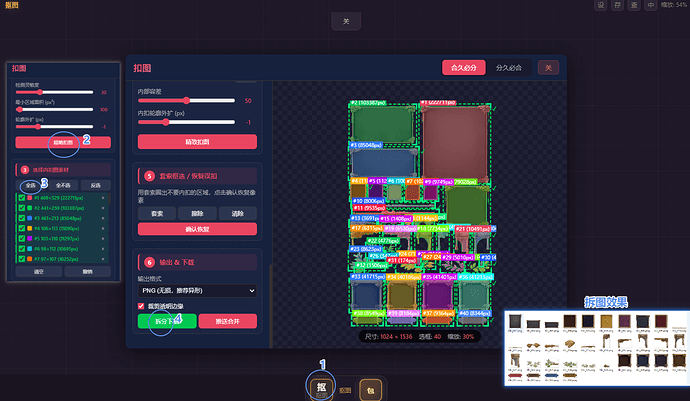
Task: Click the 尺寸 1024 × 1536 size readout
Action: tap(389, 336)
